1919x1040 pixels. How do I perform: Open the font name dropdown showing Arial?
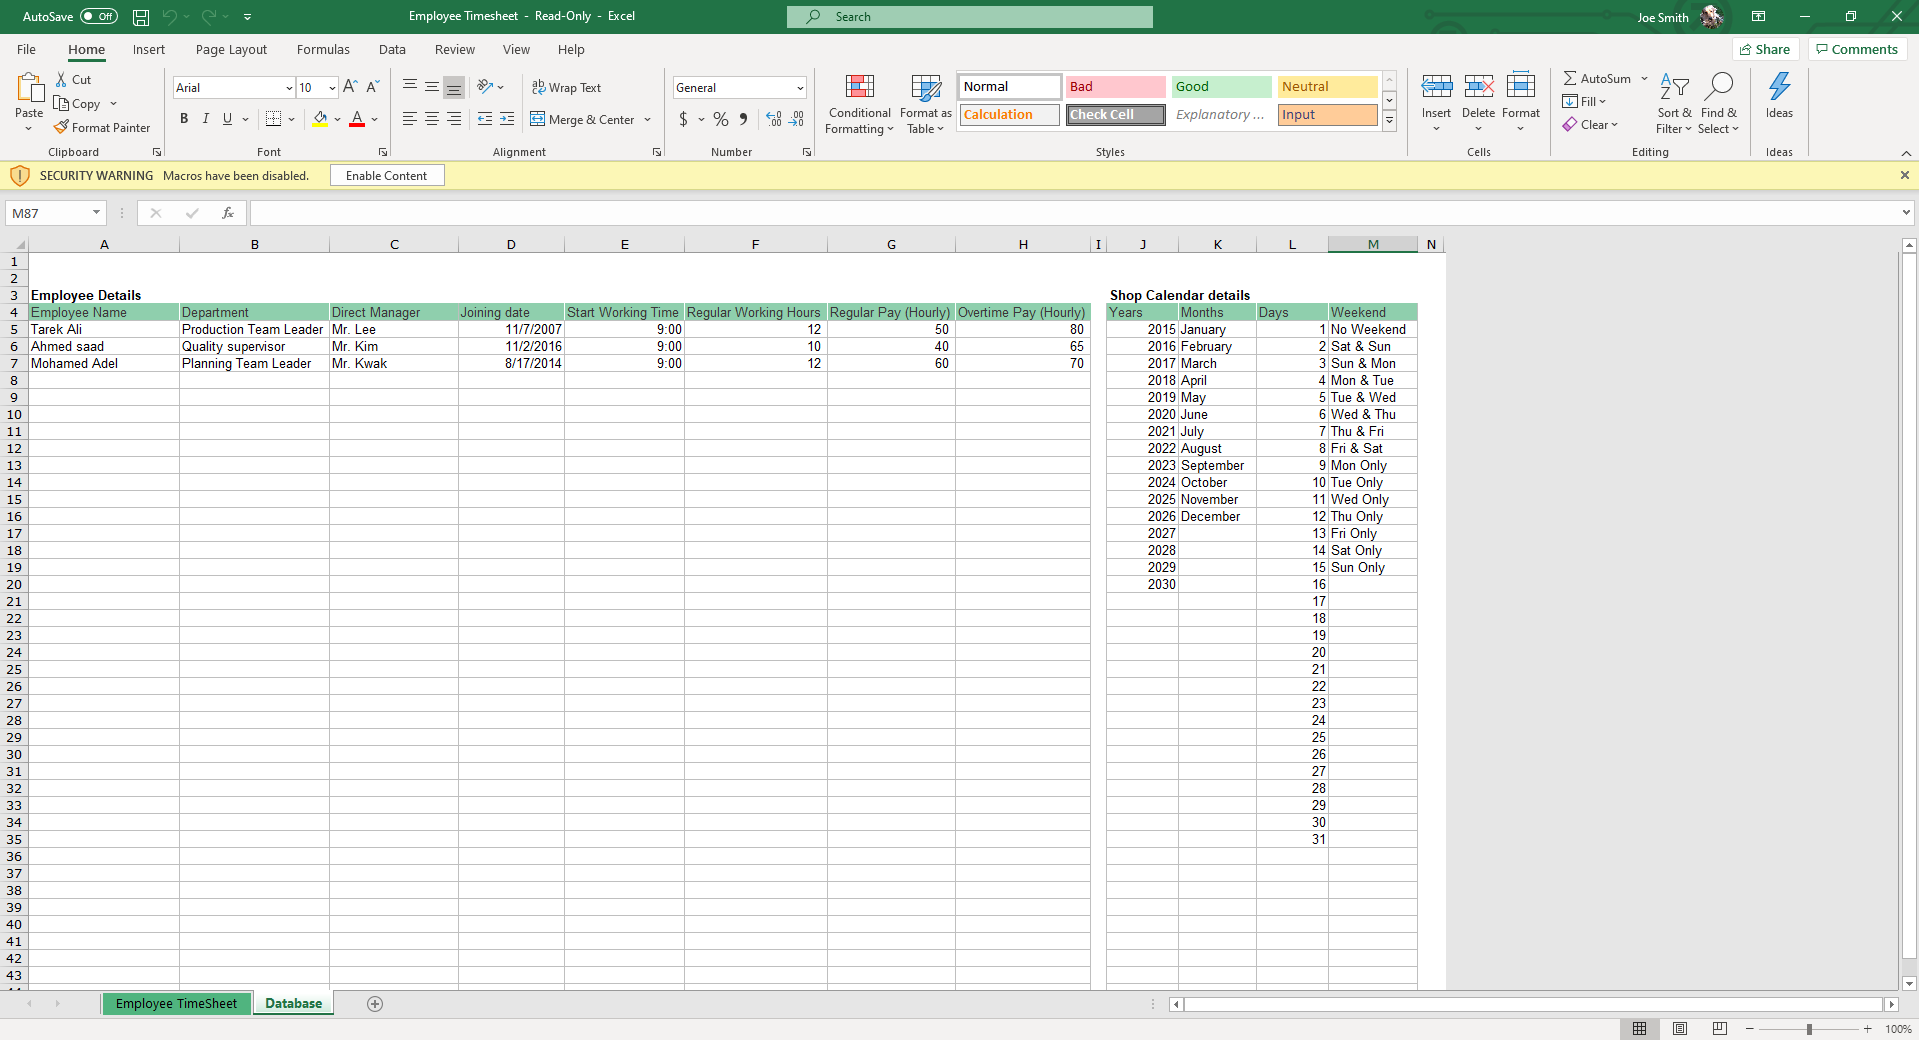point(289,88)
